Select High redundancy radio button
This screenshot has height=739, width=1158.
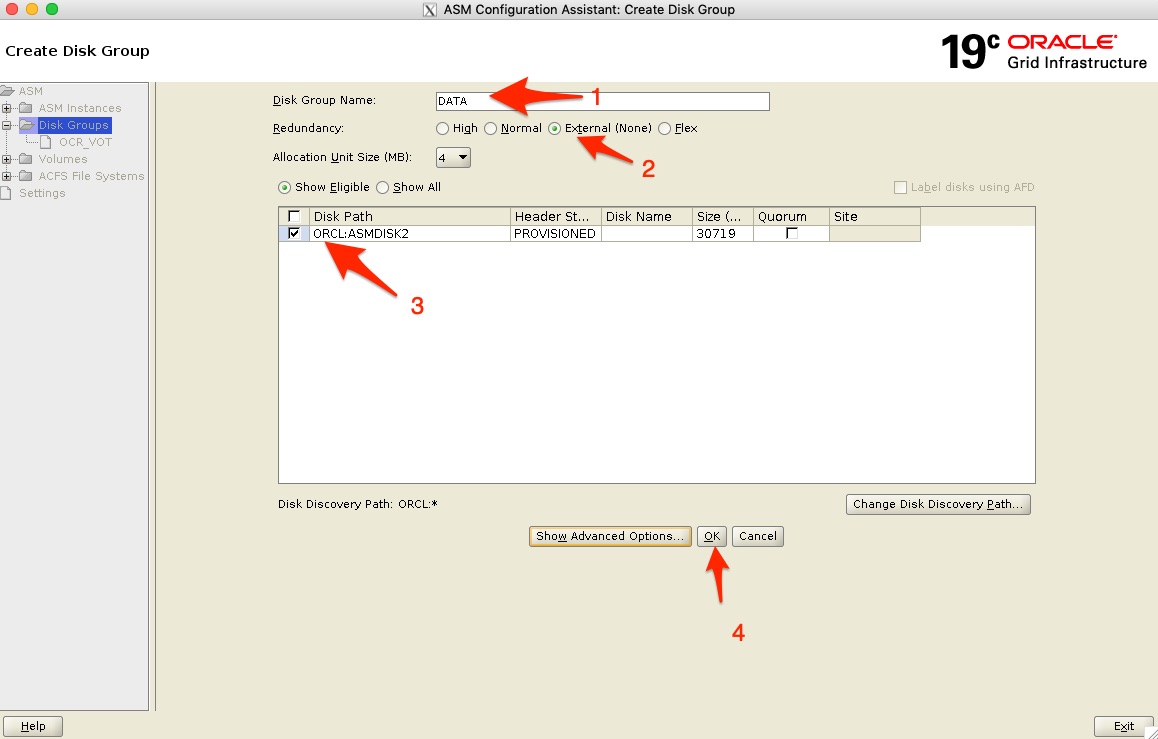442,128
